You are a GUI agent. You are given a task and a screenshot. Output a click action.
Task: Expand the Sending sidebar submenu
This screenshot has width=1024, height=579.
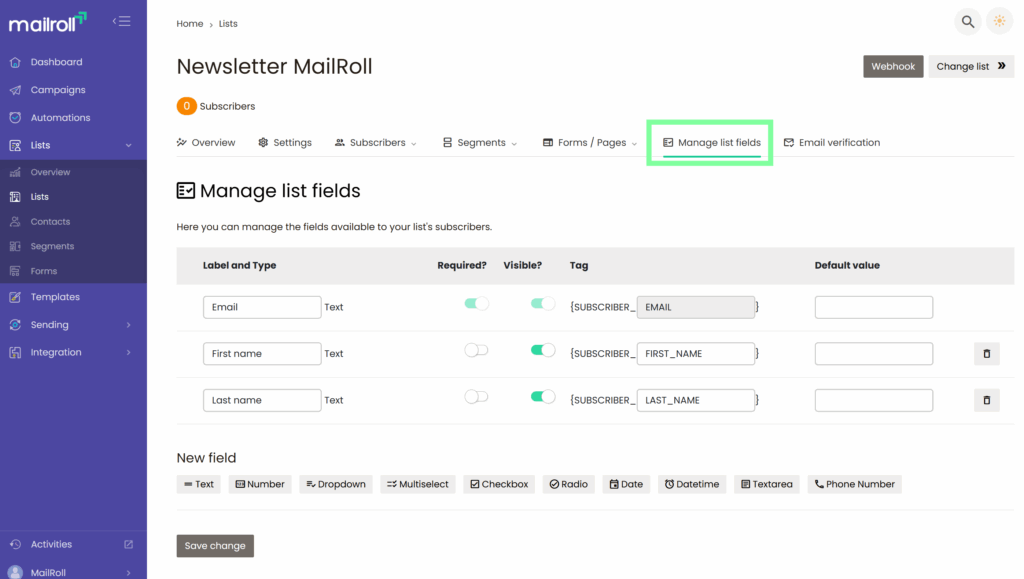[x=128, y=325]
